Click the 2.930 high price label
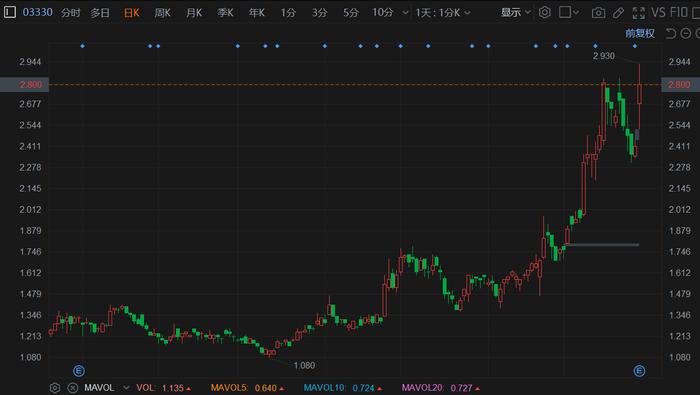This screenshot has width=700, height=395. [x=604, y=56]
